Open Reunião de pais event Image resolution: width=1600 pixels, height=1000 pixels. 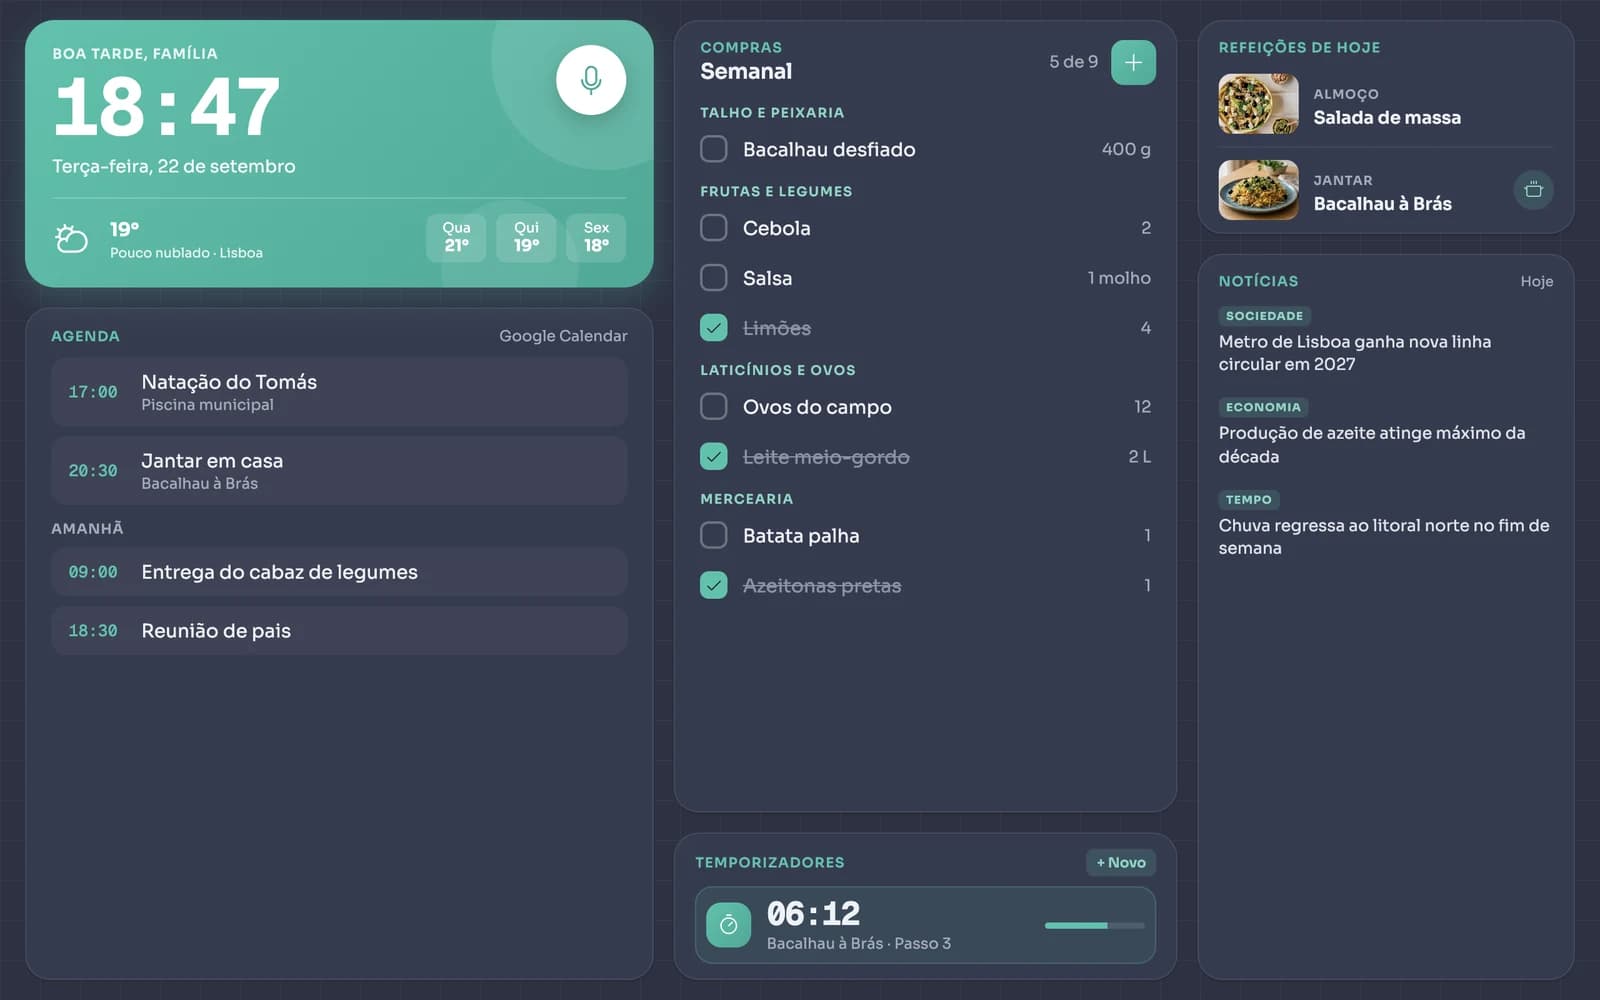coord(339,631)
